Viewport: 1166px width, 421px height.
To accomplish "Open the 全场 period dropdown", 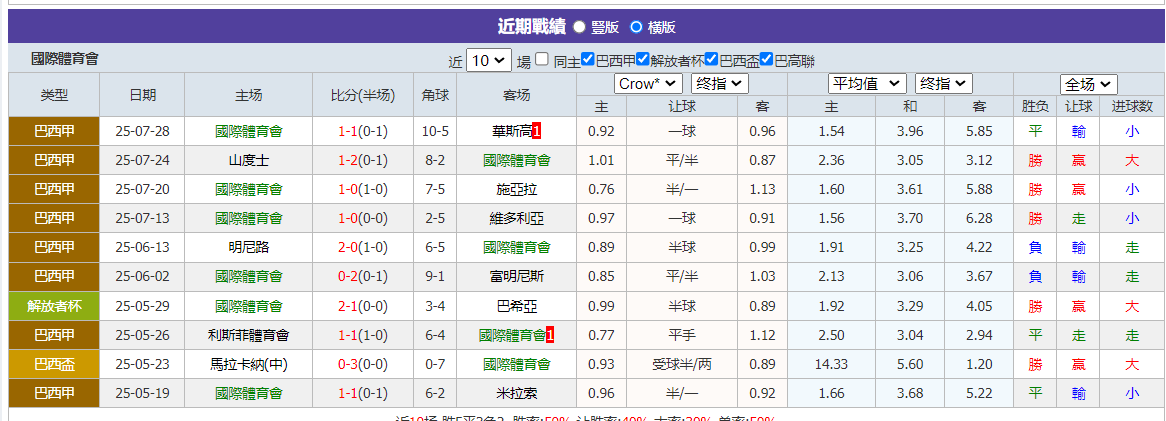I will point(1088,84).
